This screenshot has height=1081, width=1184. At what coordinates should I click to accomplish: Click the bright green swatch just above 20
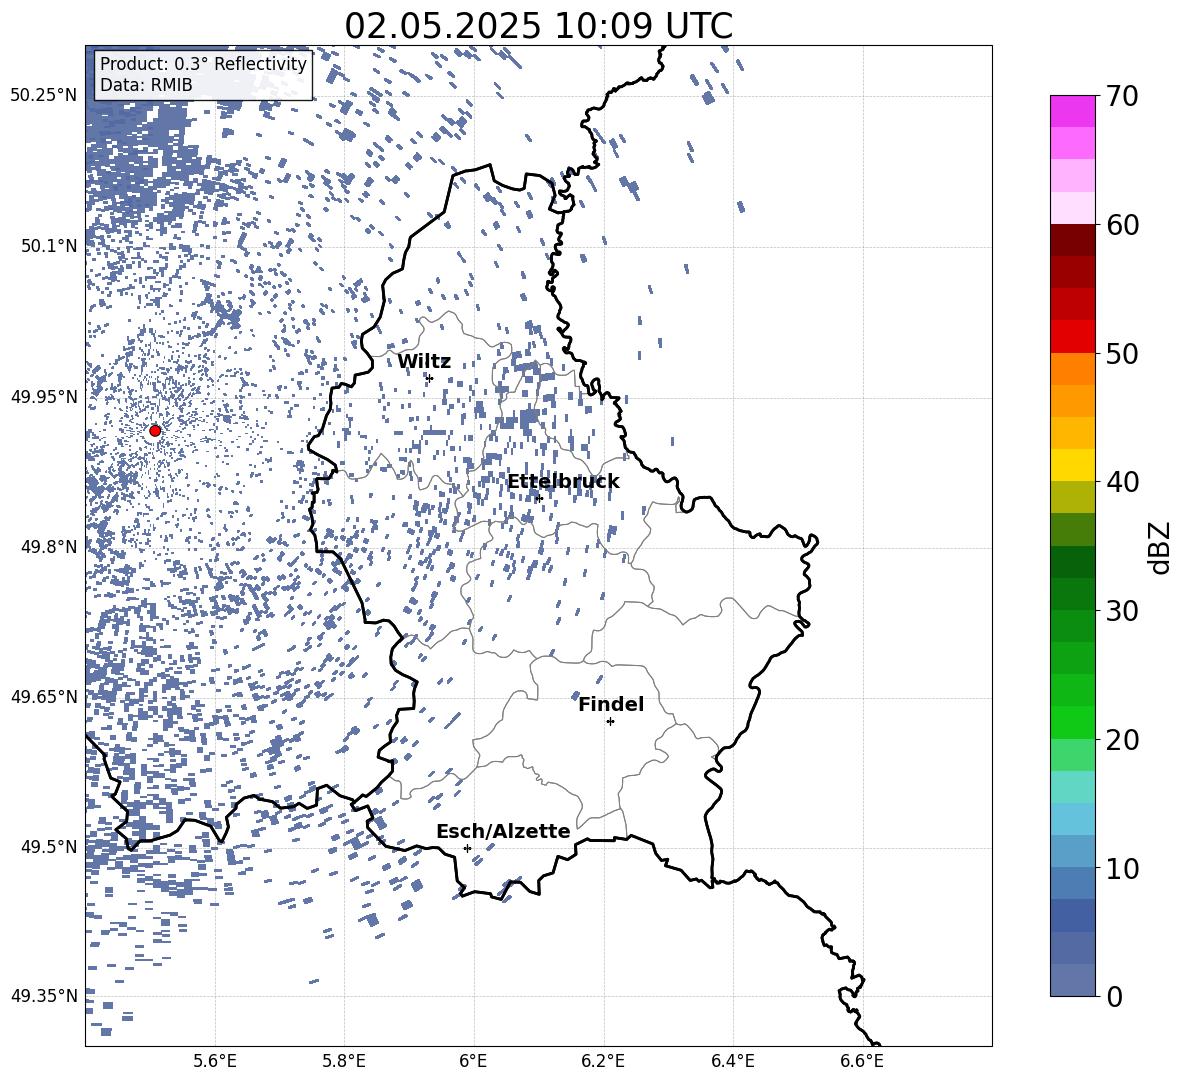coord(1072,722)
